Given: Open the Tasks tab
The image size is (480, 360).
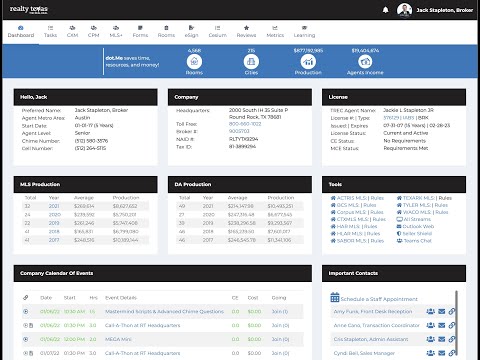Looking at the screenshot, I should point(50,32).
